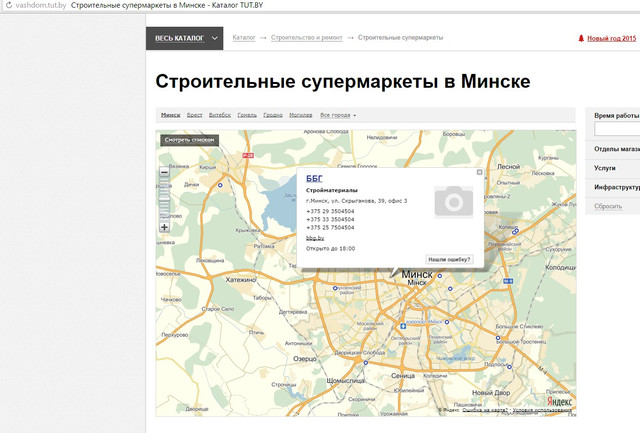
Task: Click the Хатежино label on the map
Action: pos(241,280)
